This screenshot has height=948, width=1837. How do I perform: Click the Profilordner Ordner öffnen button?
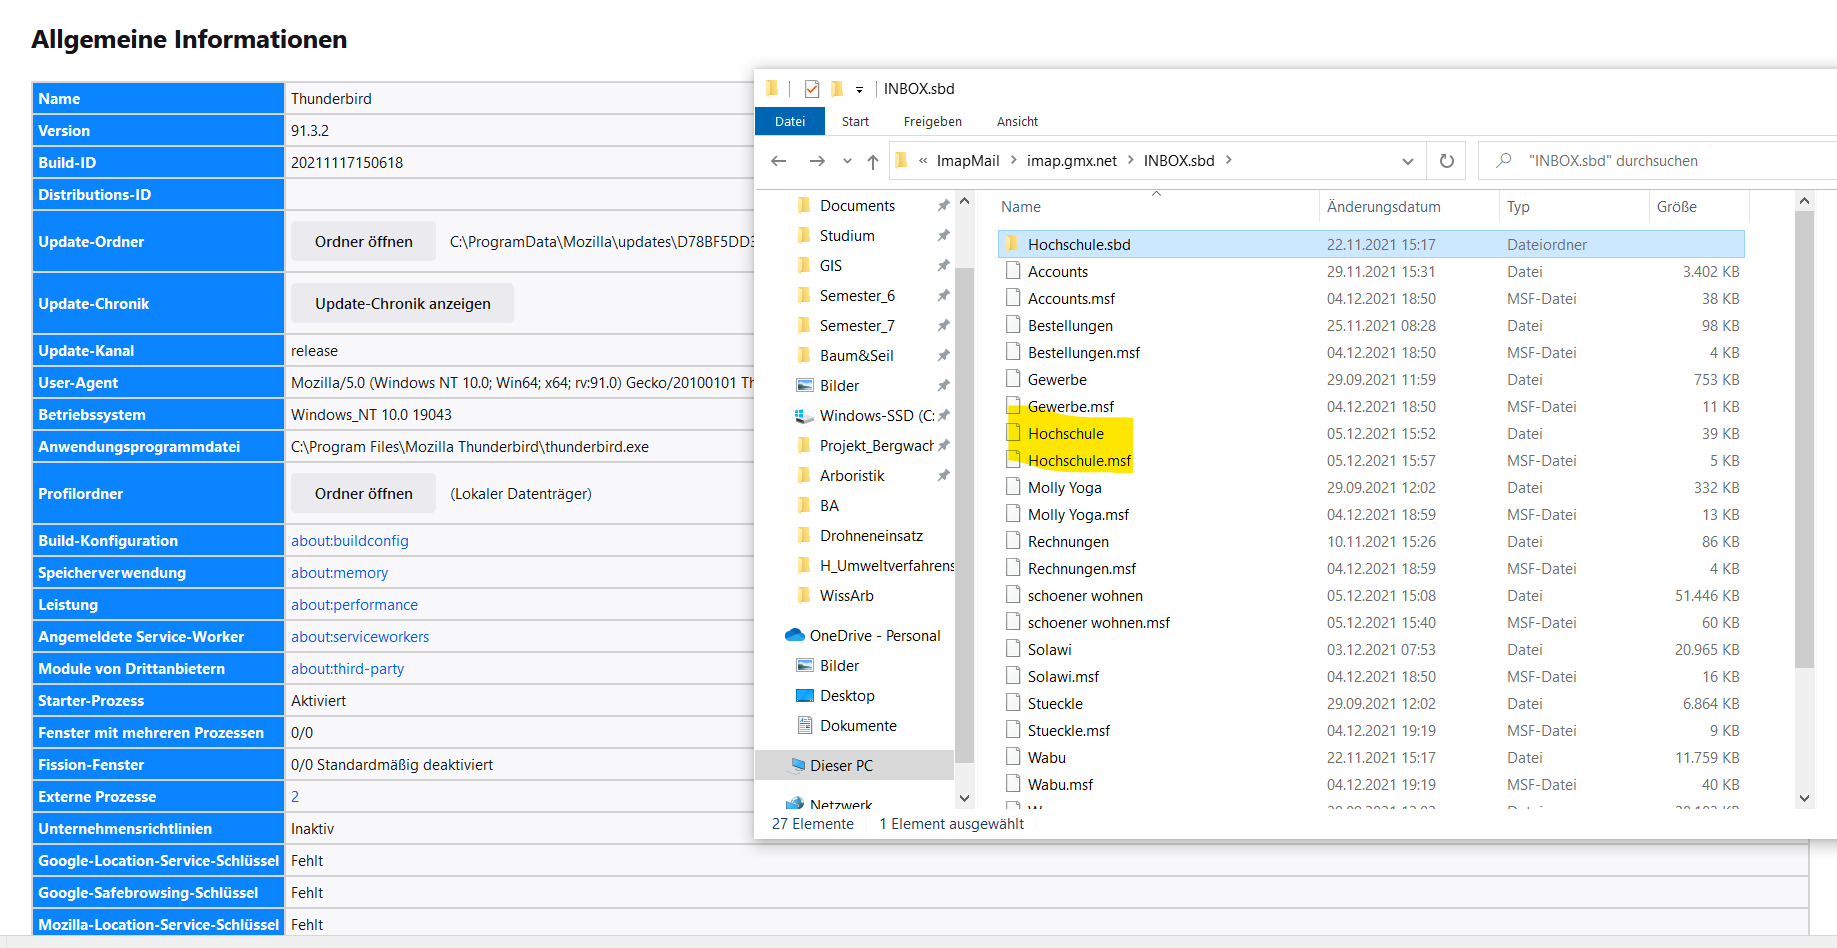(363, 494)
